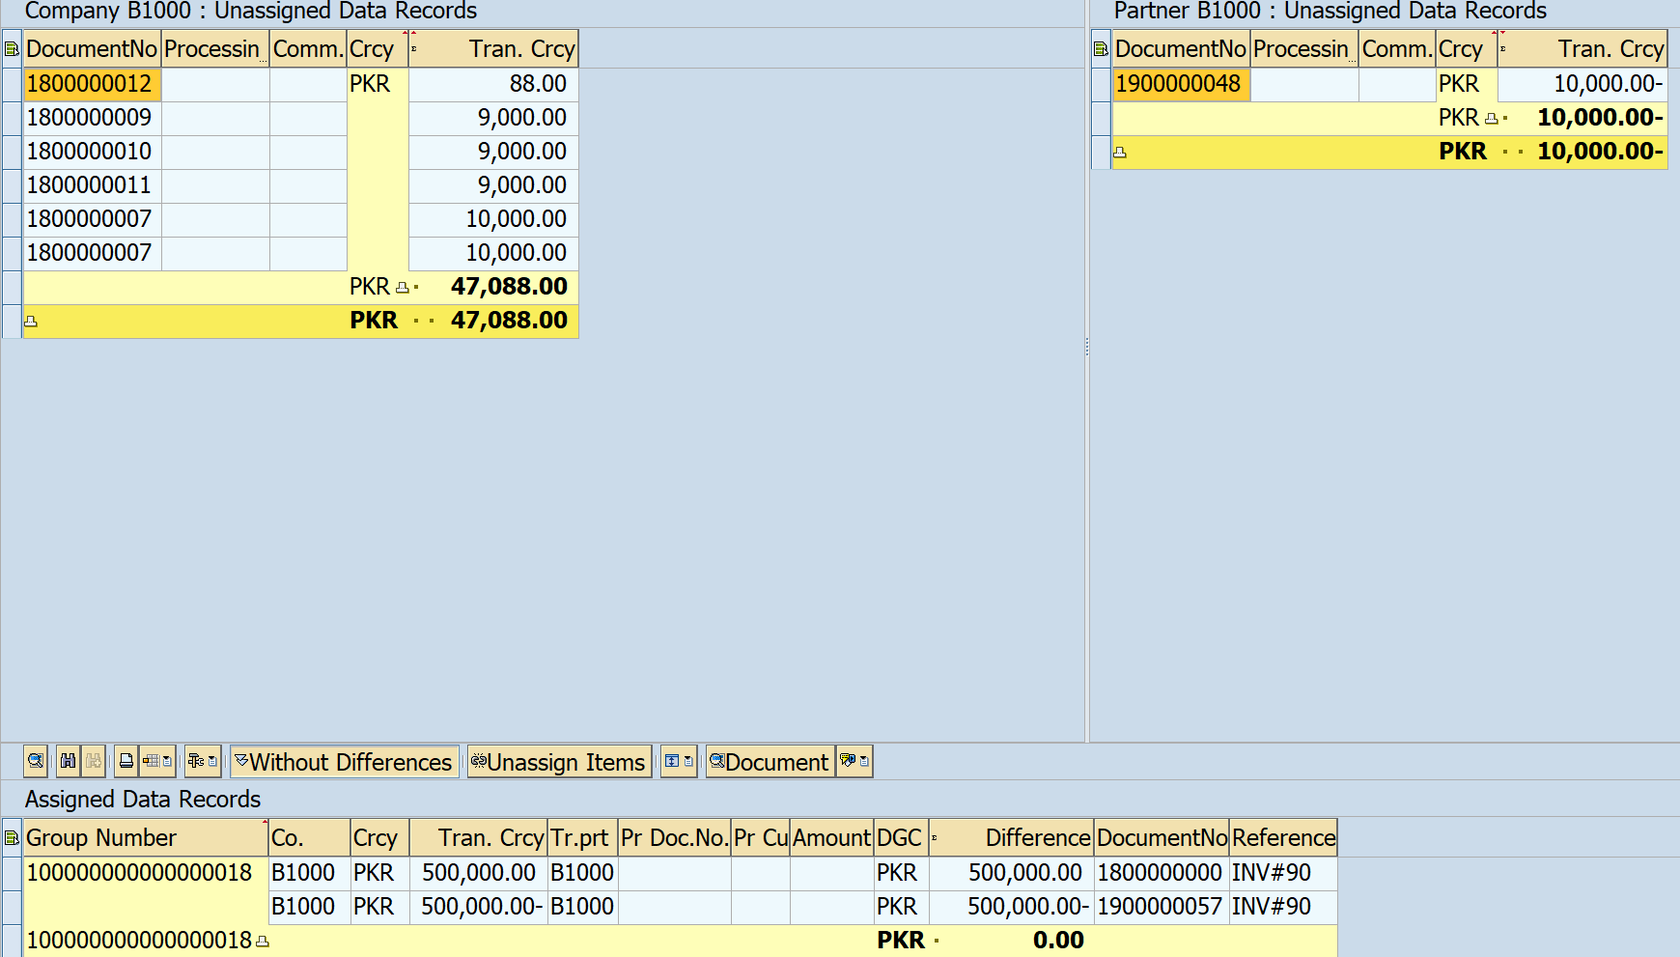Click Company table Comm. column header
The height and width of the screenshot is (957, 1680).
tap(308, 49)
